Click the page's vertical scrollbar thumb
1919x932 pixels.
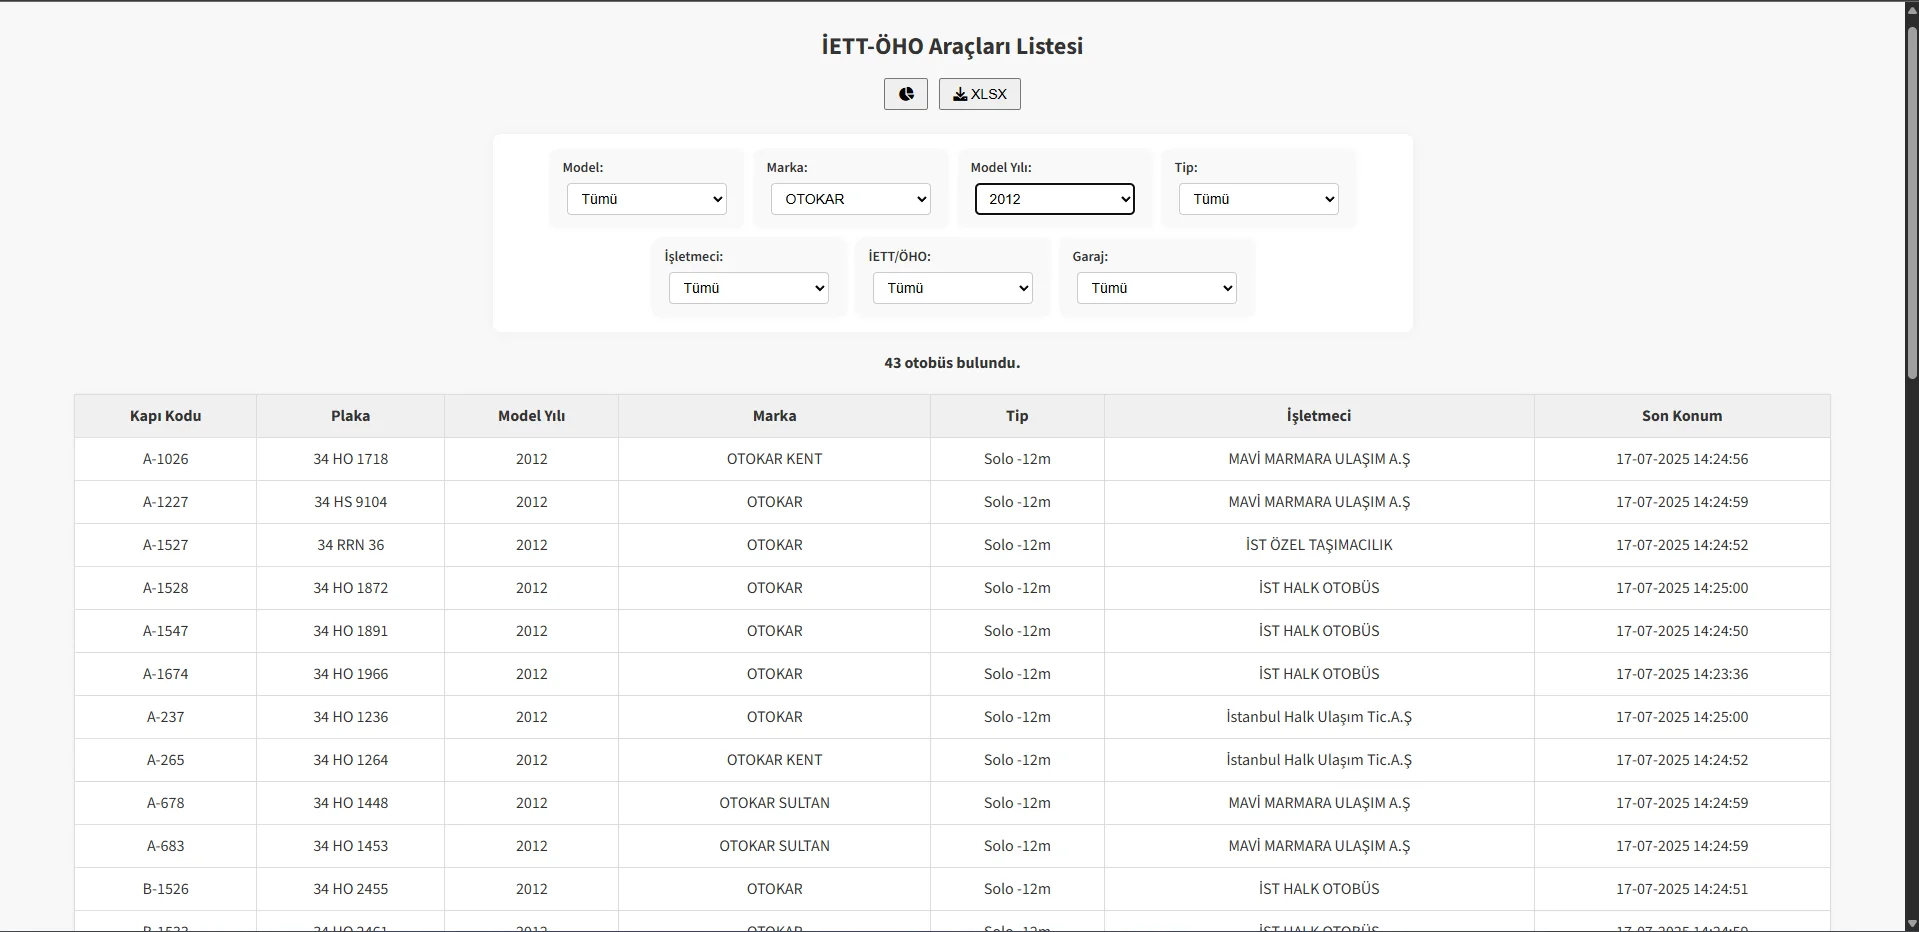tap(1911, 200)
